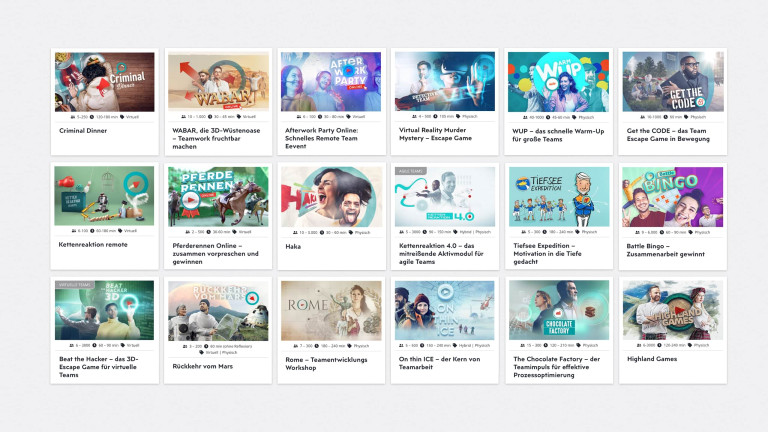
Task: Open the Criminal Dinner title link
Action: 85,131
